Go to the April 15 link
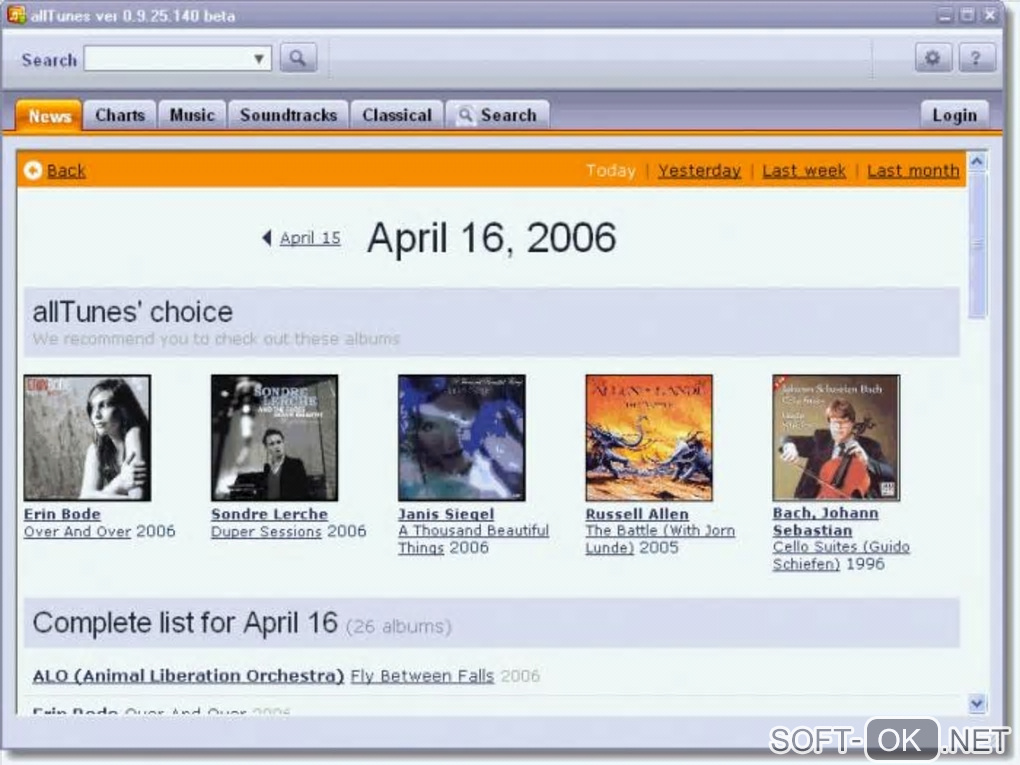This screenshot has height=765, width=1020. (x=310, y=238)
